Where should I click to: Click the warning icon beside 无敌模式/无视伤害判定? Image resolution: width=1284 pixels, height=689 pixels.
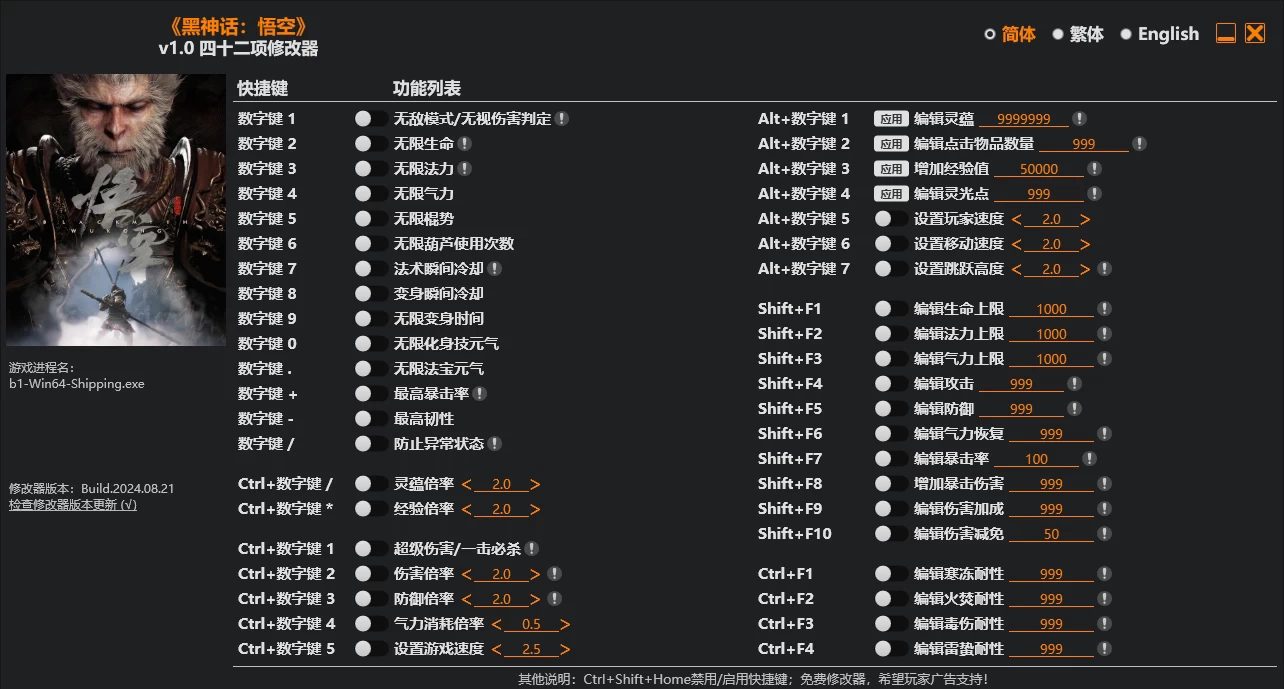coord(562,118)
